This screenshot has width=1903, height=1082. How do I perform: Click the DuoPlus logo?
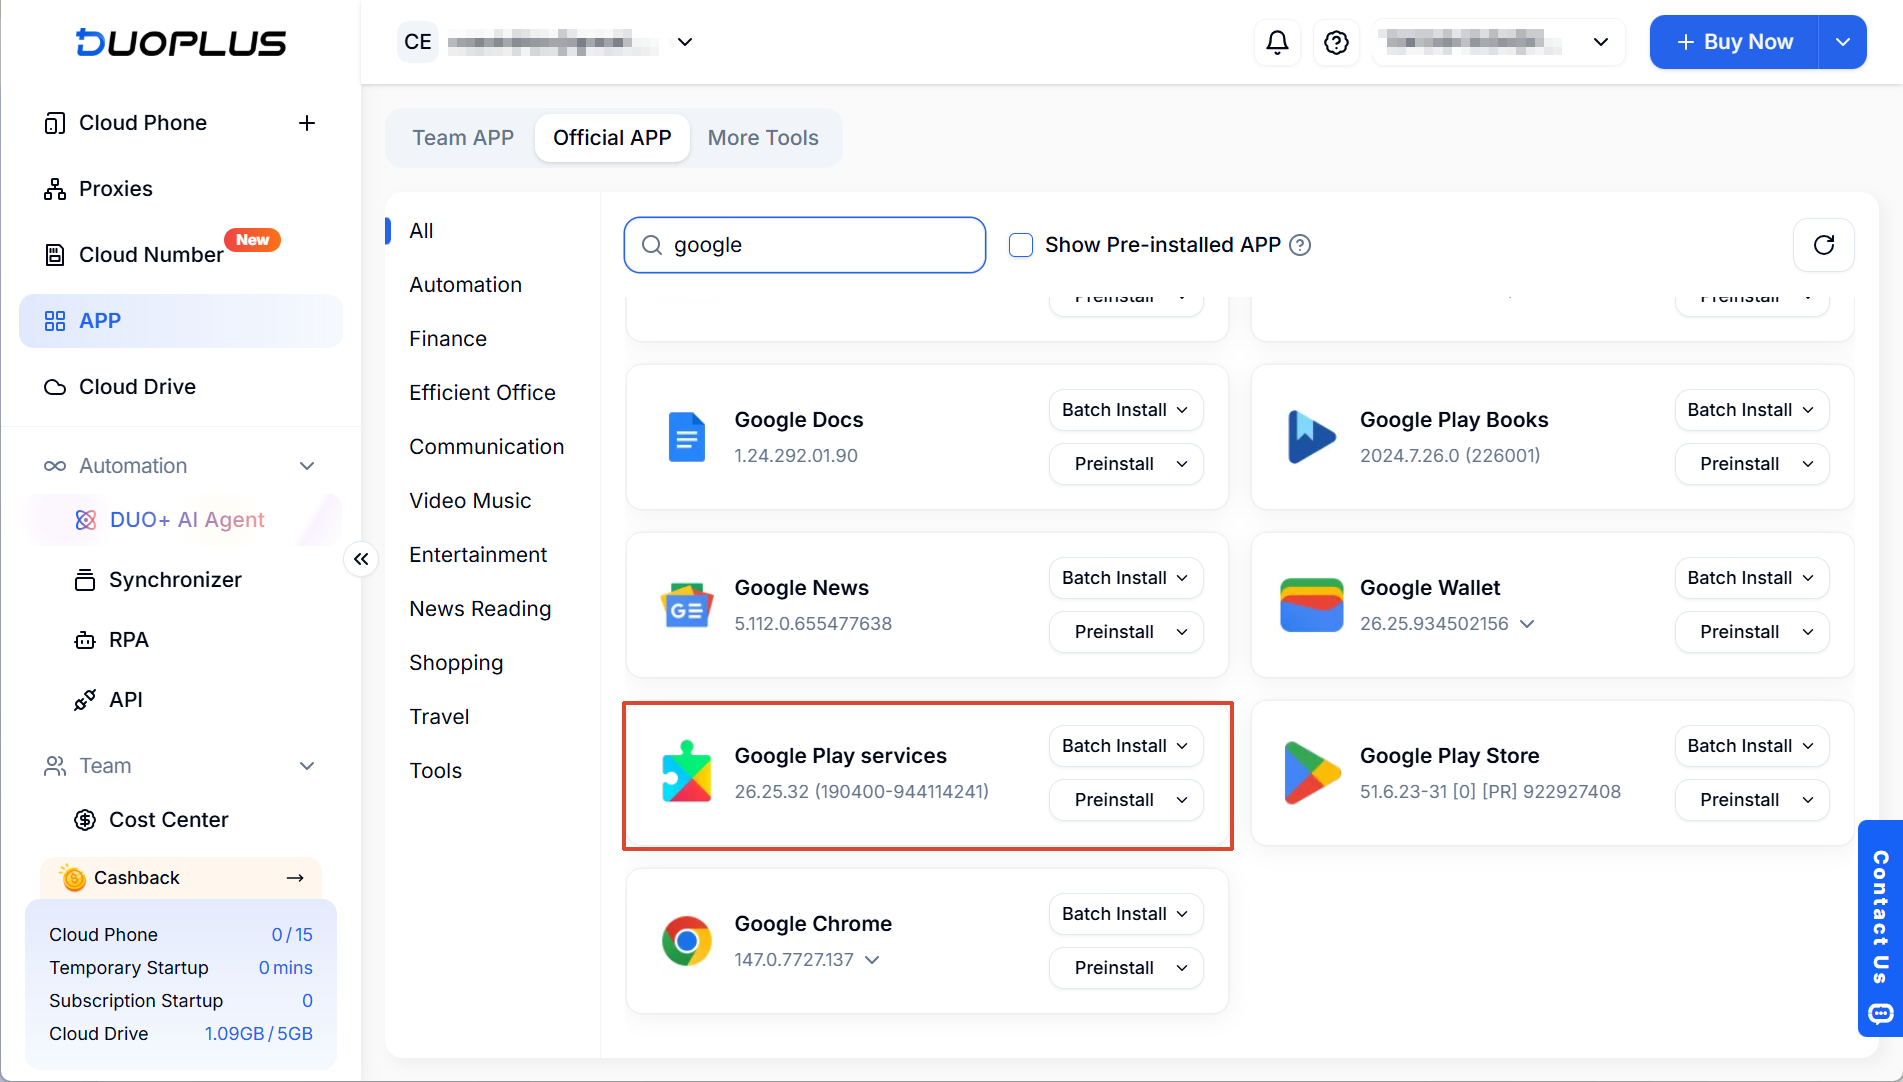tap(181, 42)
